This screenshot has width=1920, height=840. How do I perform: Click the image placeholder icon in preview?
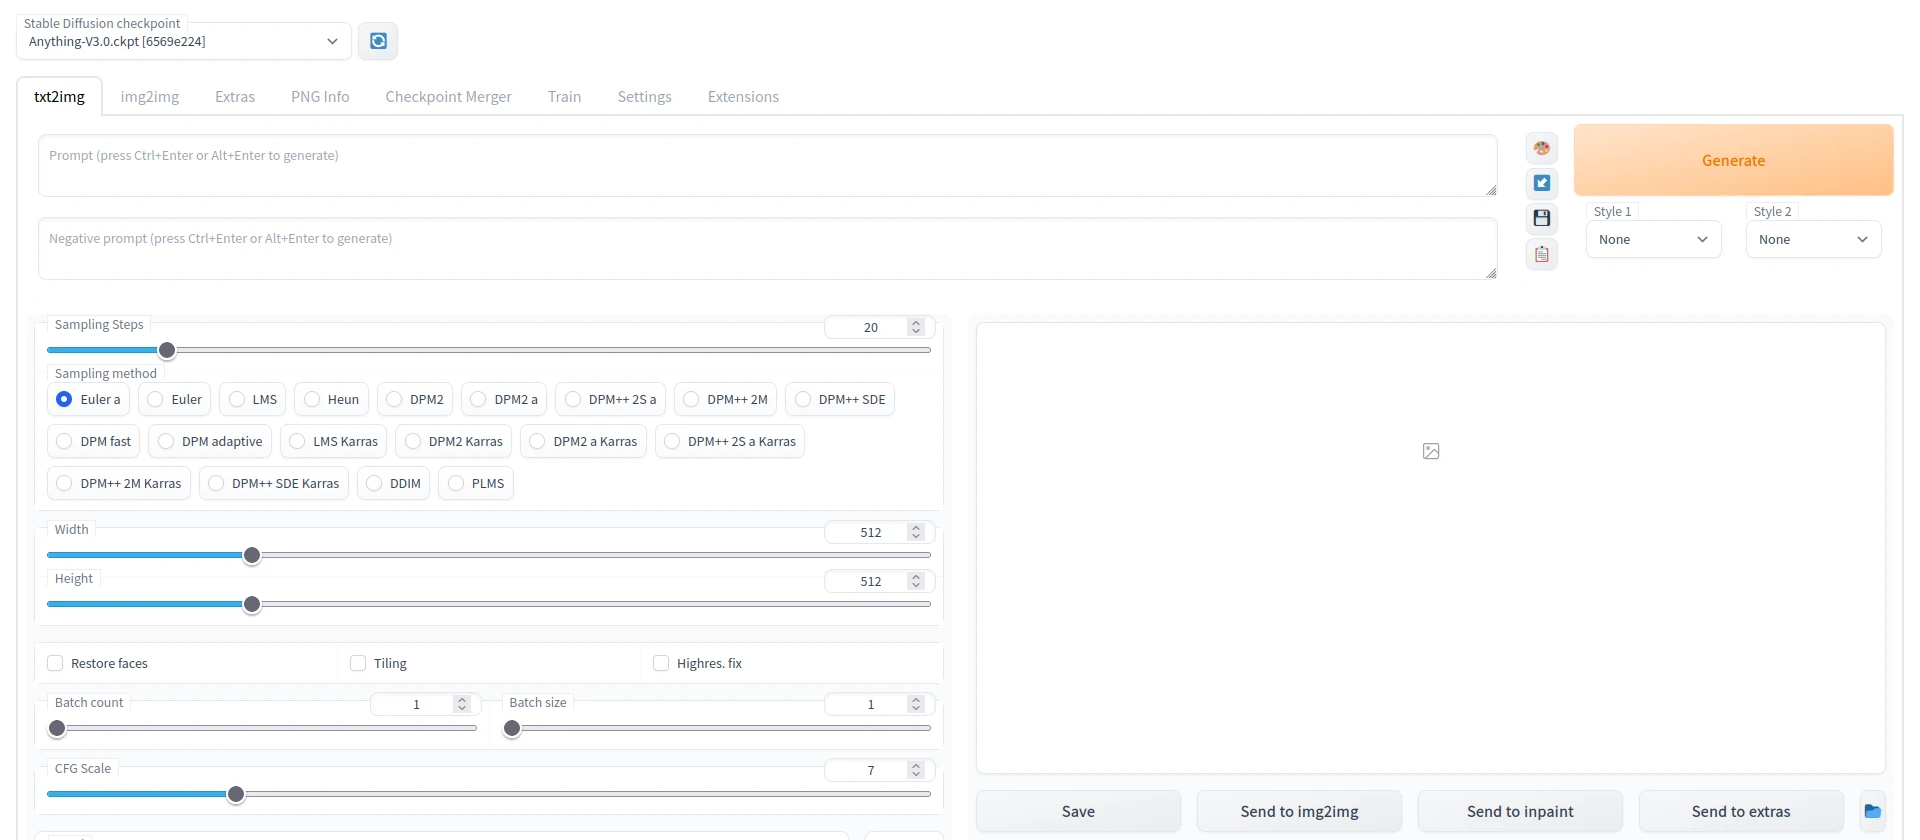point(1431,451)
